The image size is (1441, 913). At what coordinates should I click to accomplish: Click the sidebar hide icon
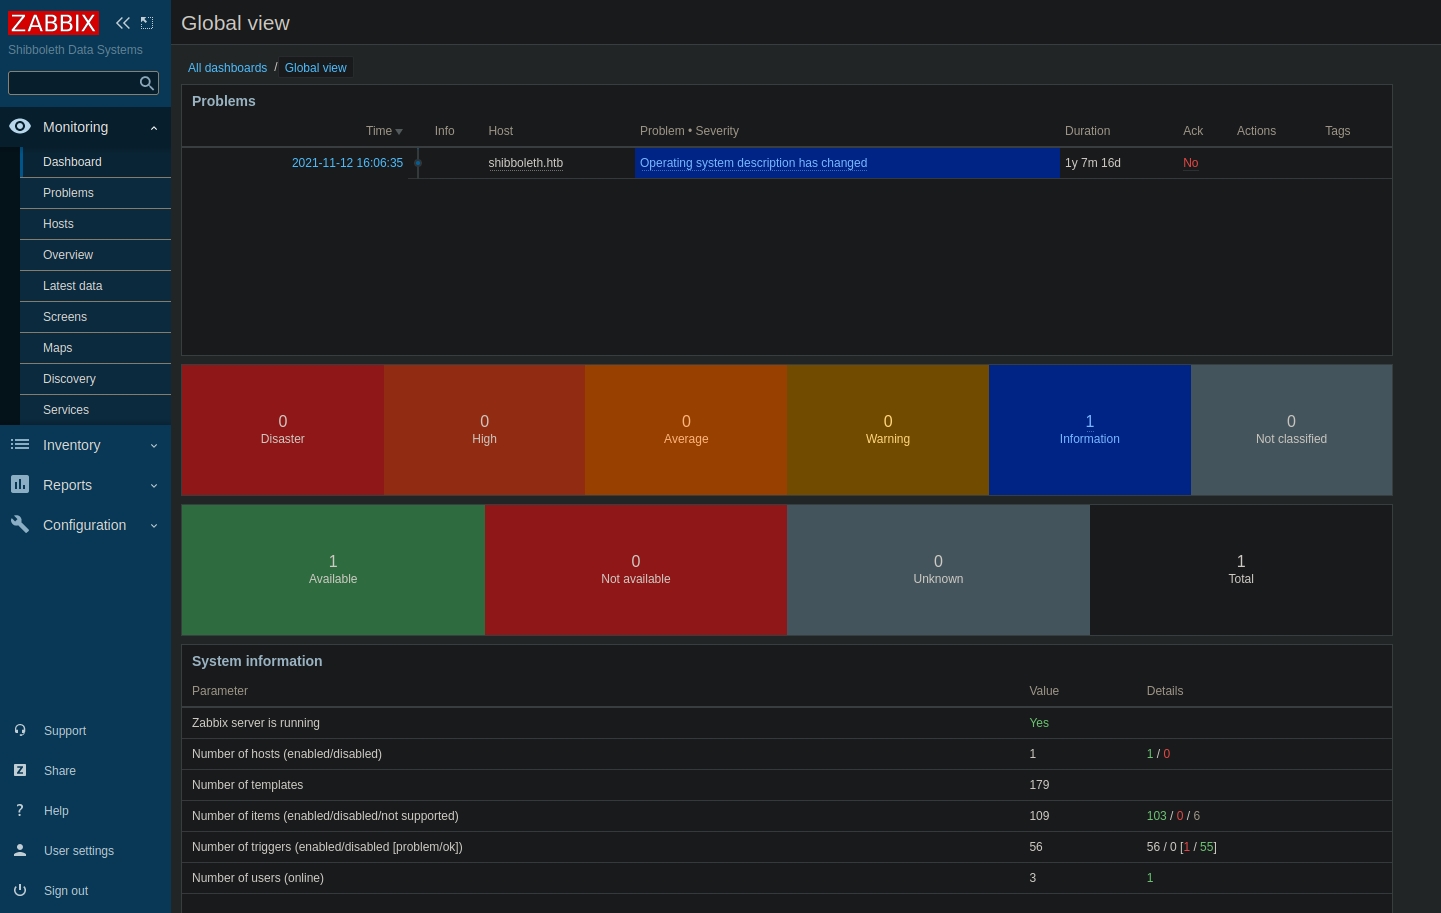pyautogui.click(x=147, y=23)
